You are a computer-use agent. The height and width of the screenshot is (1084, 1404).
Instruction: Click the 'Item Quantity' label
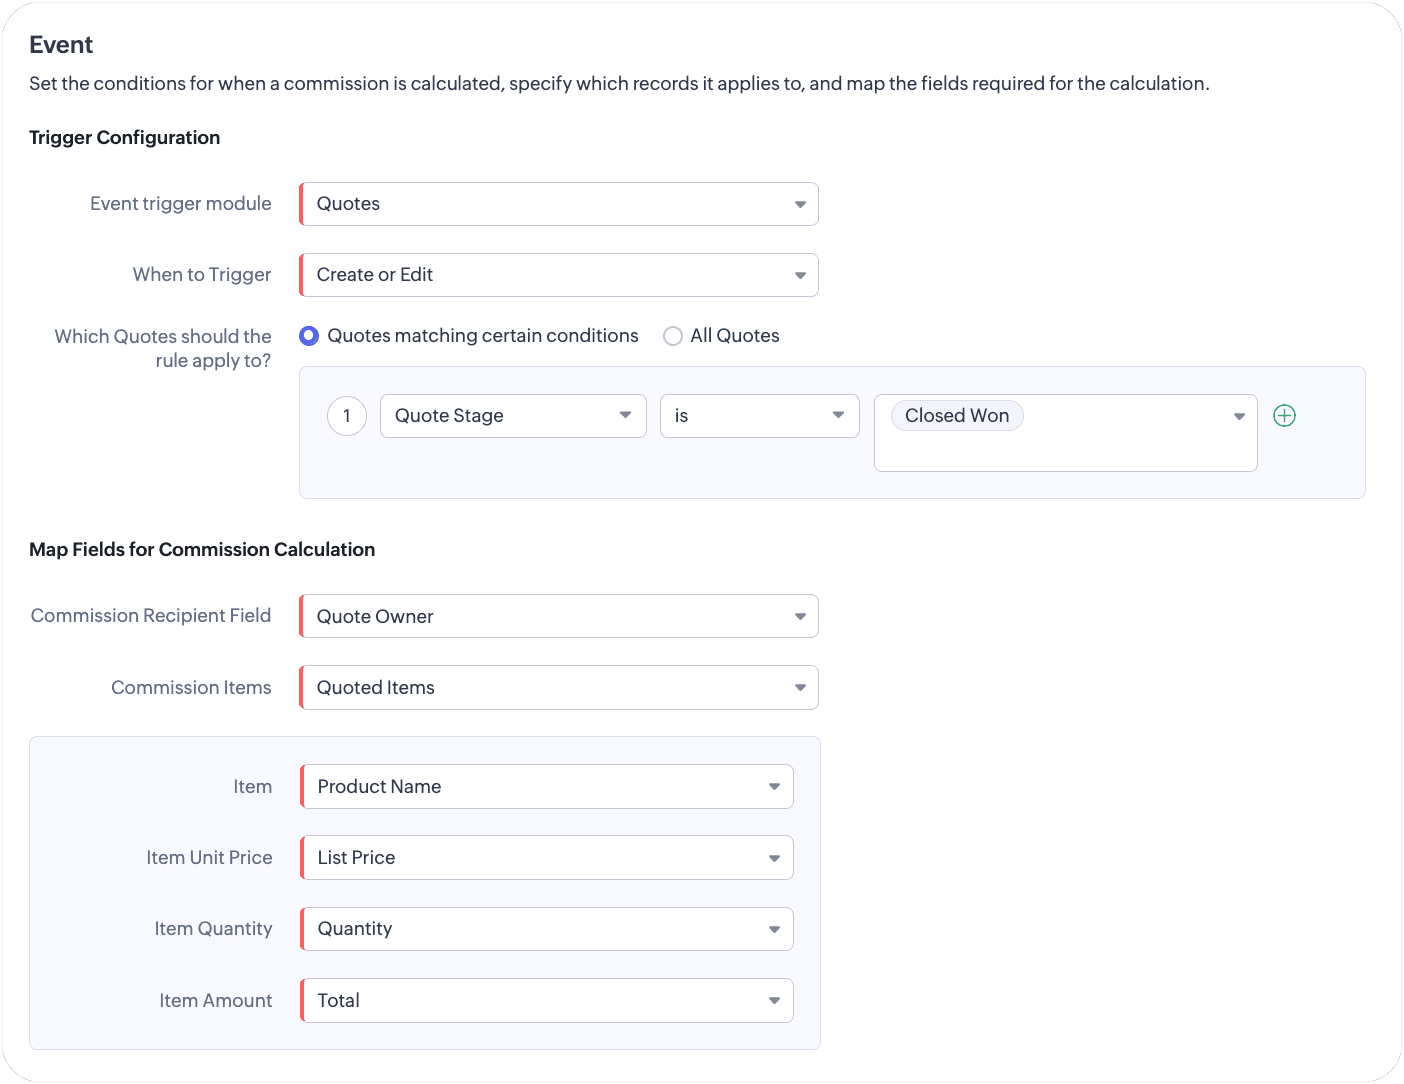213,929
